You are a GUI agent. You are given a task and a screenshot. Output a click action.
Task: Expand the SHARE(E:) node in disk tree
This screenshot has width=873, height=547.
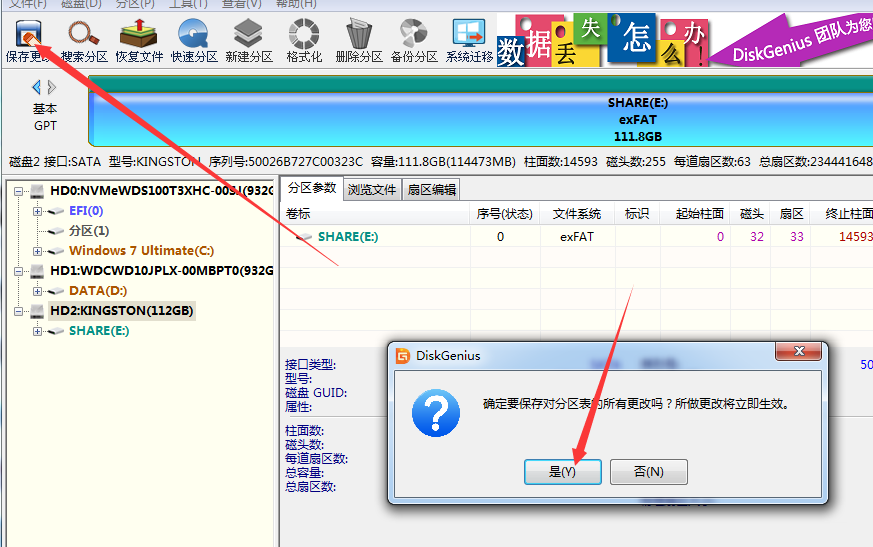tap(37, 331)
